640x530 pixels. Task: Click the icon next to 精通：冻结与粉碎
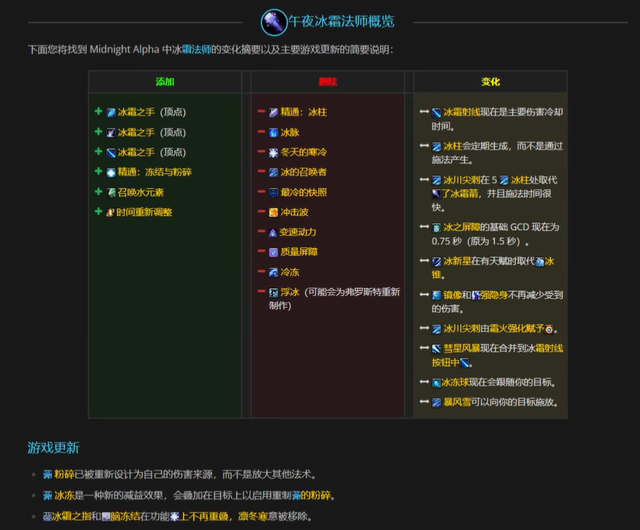111,172
